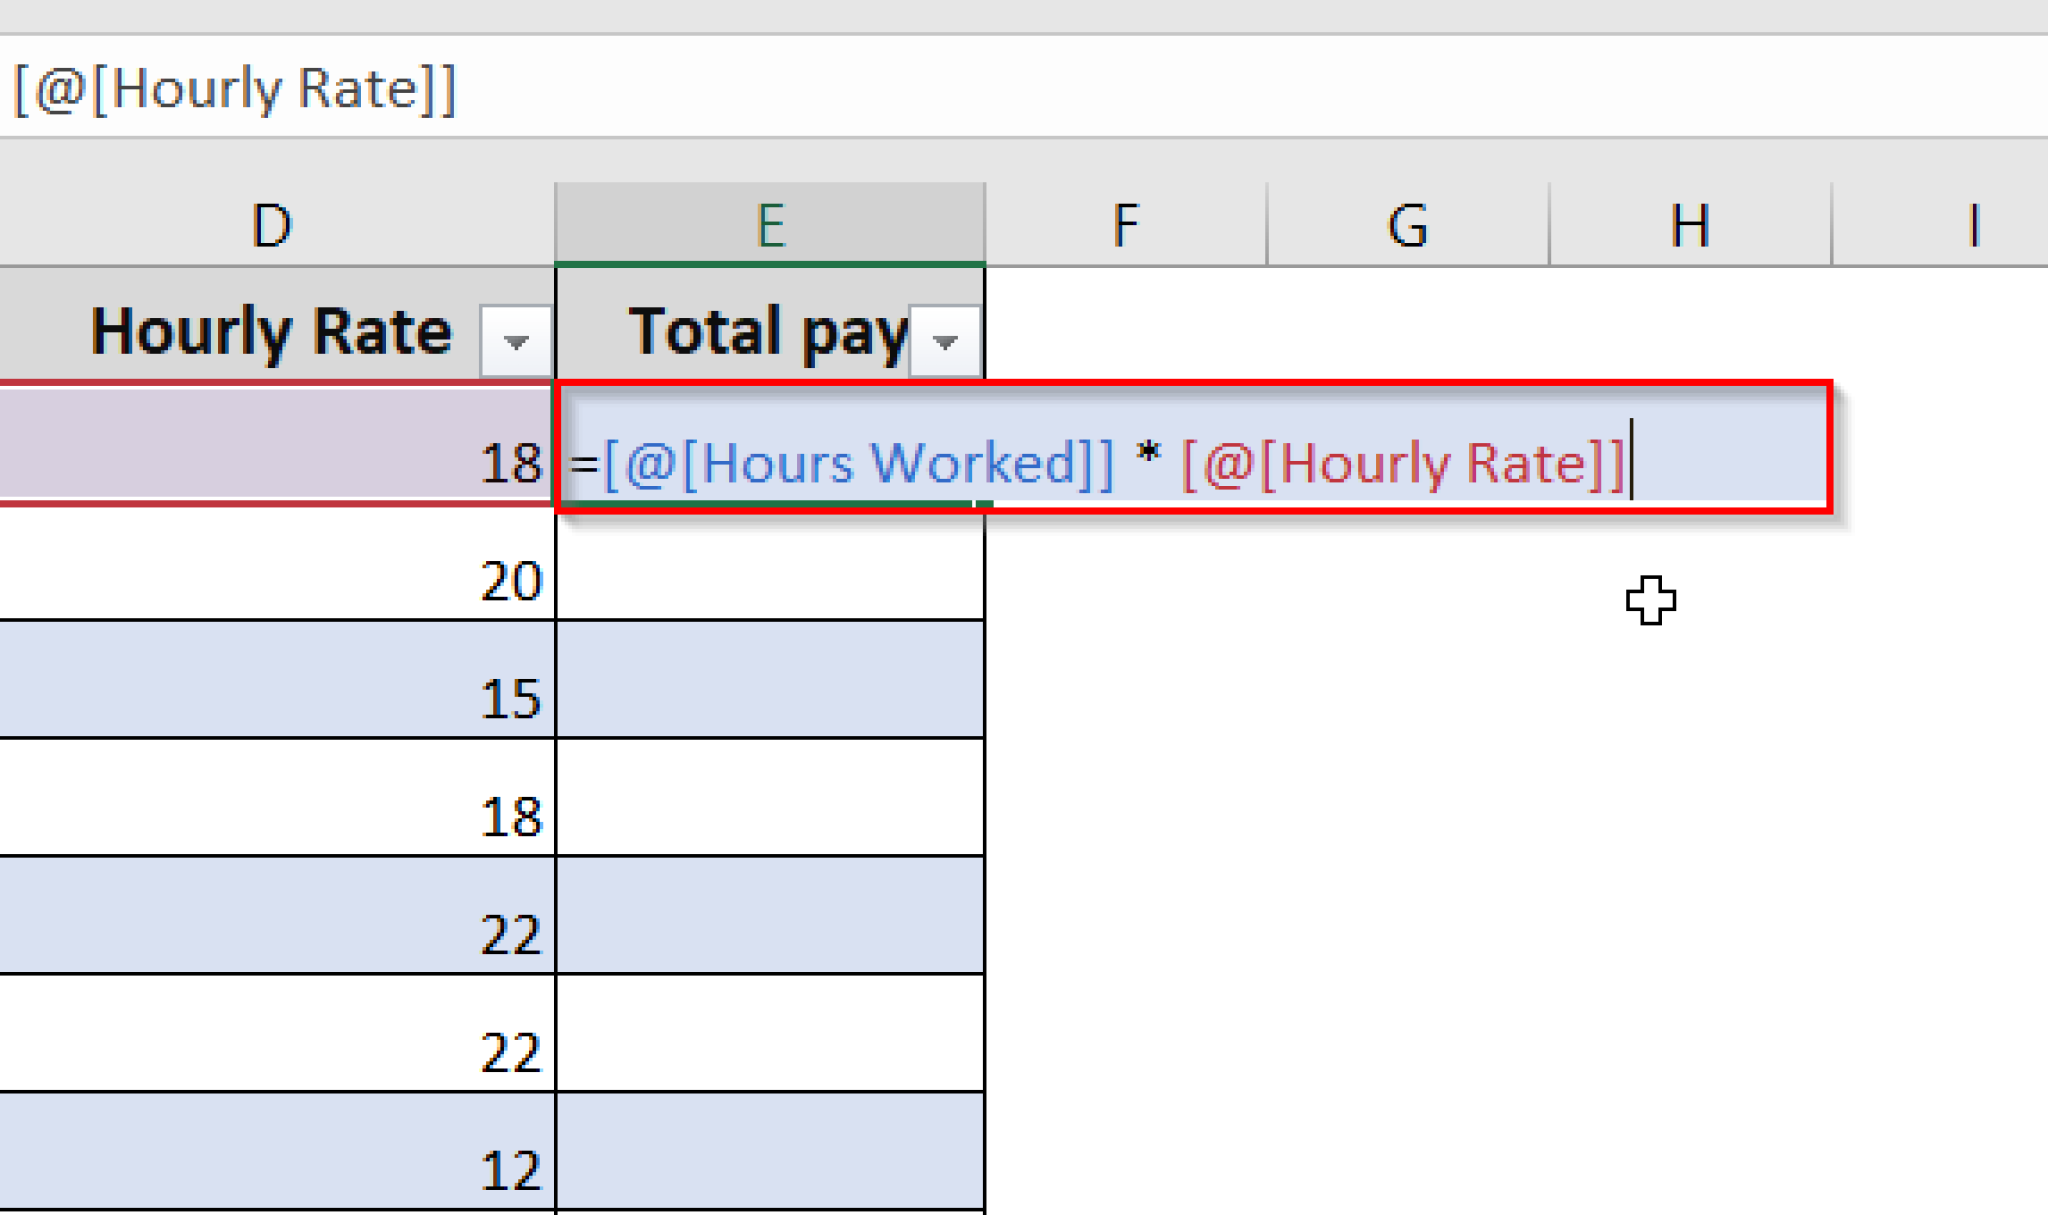Select column D header
This screenshot has width=2048, height=1215.
[272, 225]
